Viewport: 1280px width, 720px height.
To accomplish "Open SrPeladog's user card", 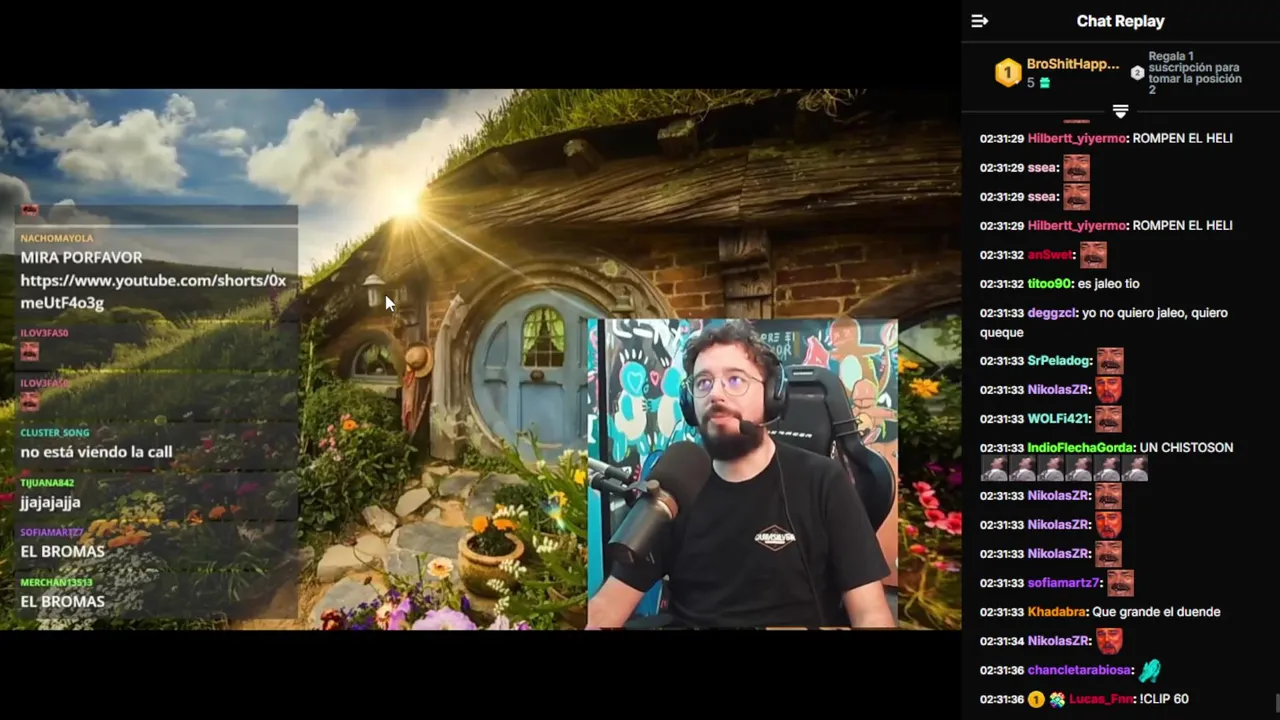I will pyautogui.click(x=1059, y=361).
